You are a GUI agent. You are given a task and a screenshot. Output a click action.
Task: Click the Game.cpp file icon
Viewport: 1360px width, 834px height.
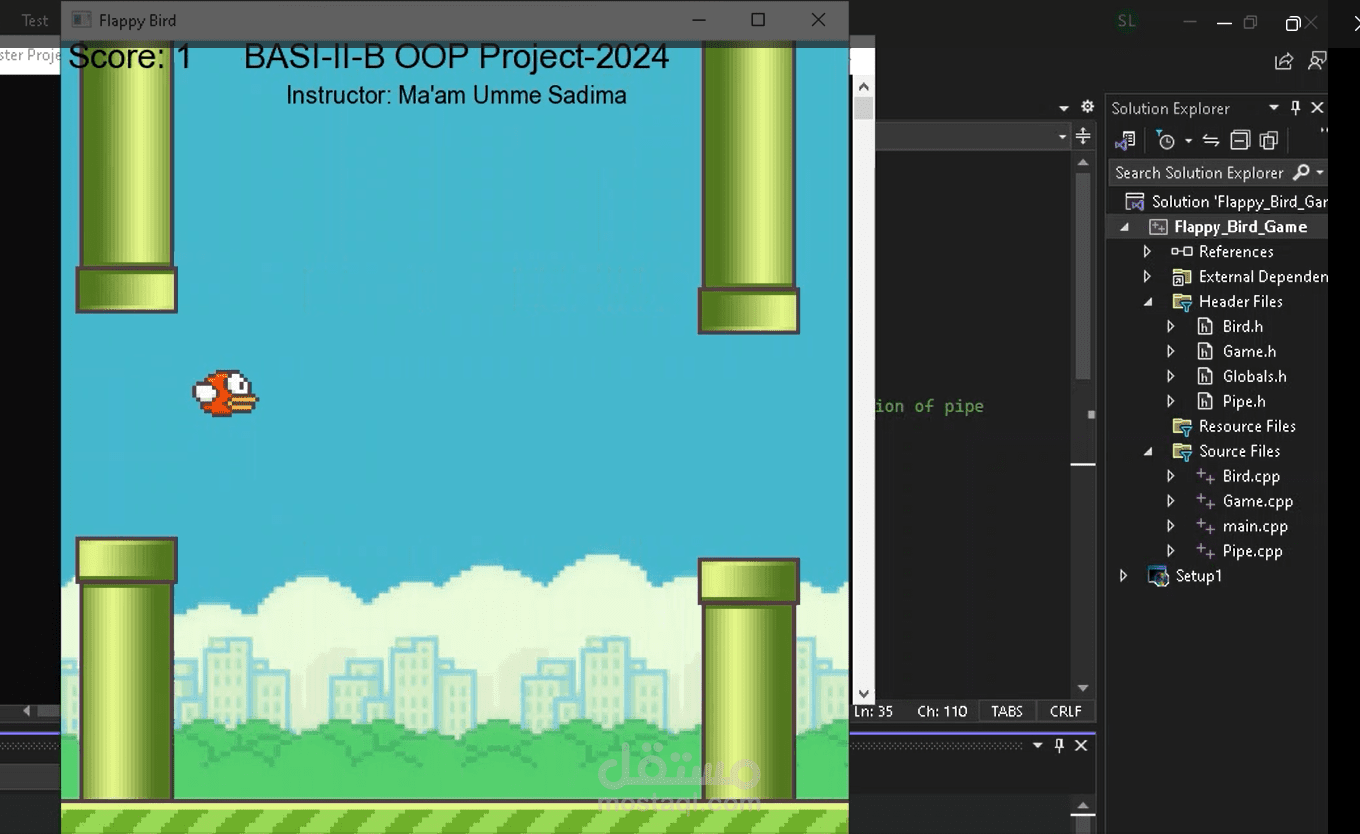pos(1205,501)
